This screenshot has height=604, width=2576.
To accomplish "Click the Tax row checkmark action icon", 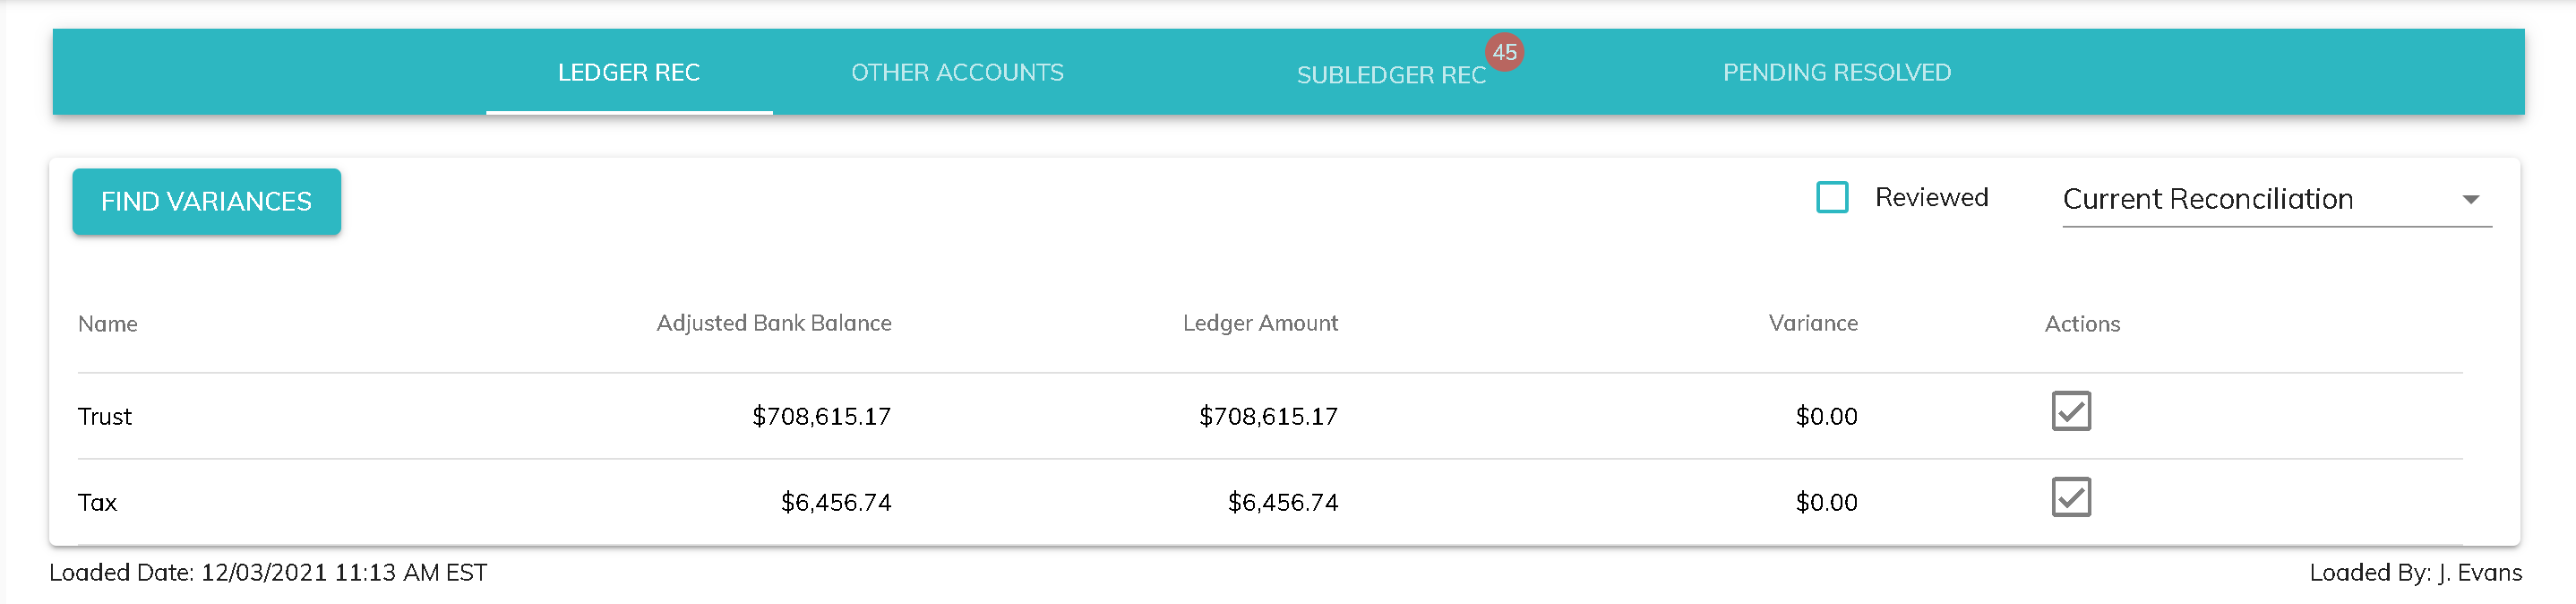I will [2070, 497].
